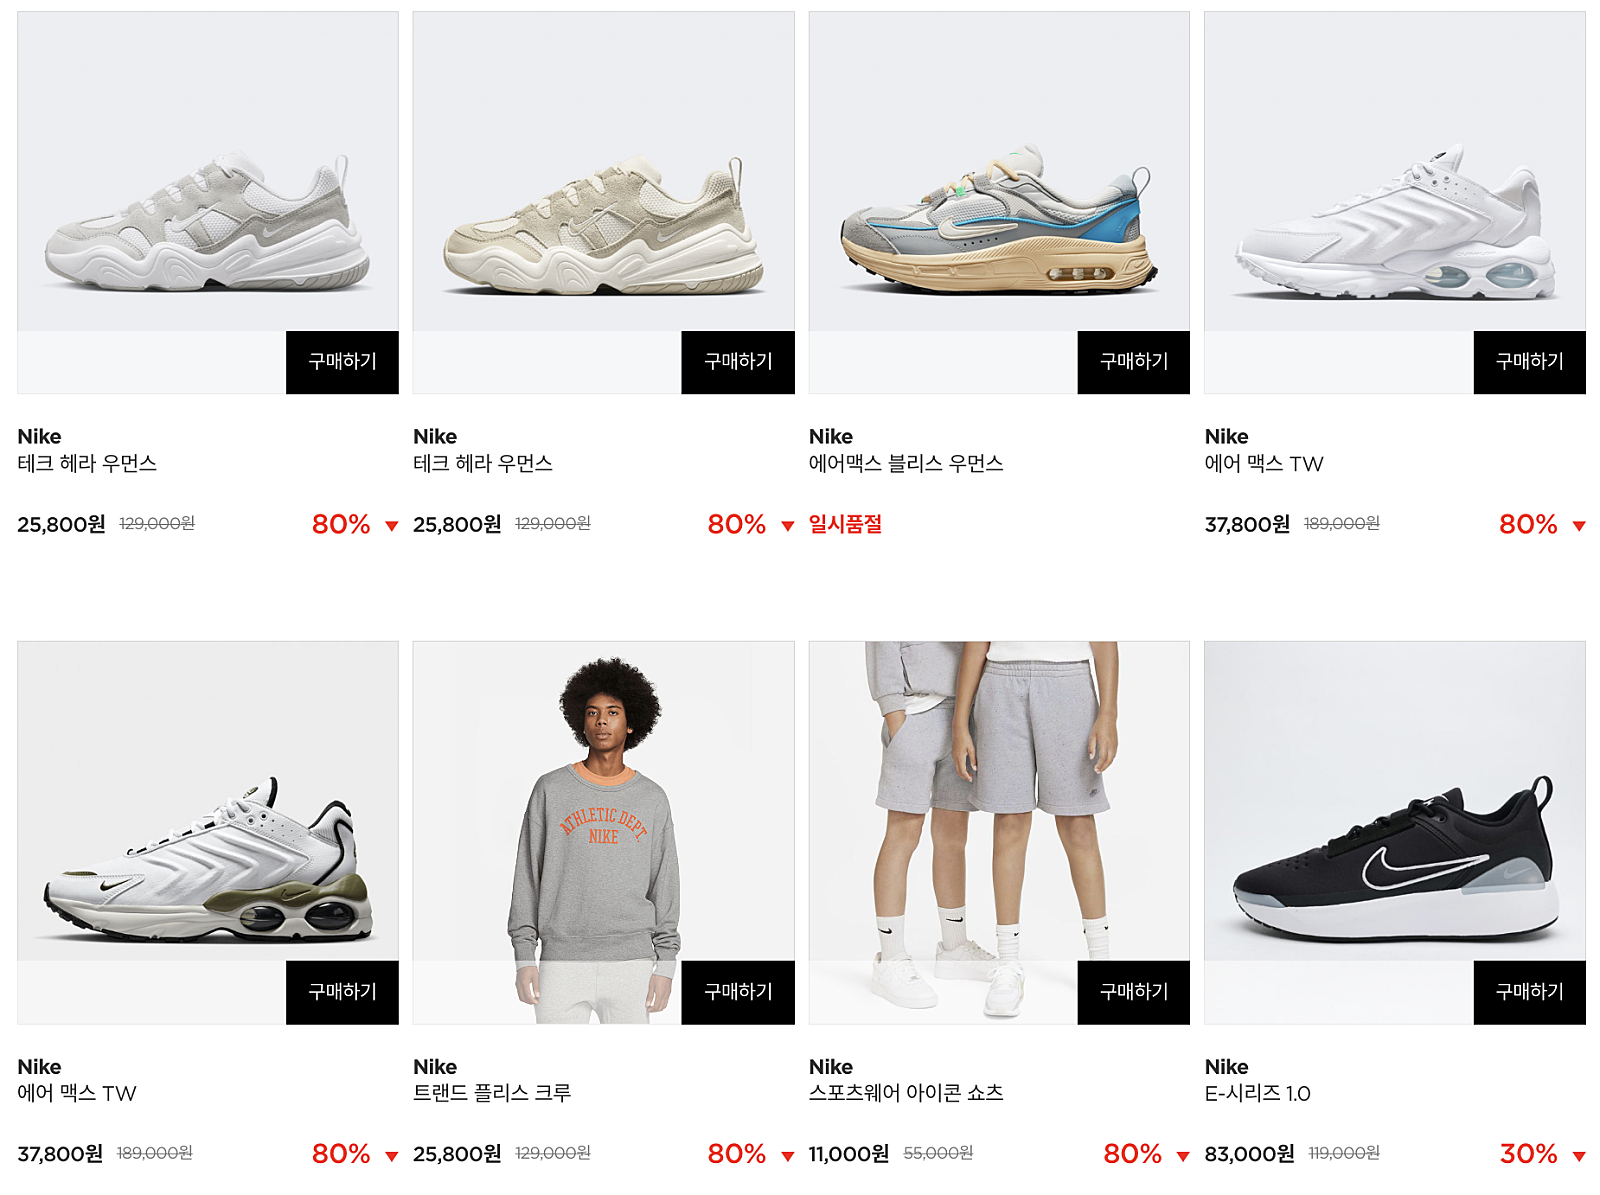Click the red arrow beside white 에어 맥스 TW 80%
This screenshot has width=1600, height=1195.
(x=1578, y=526)
